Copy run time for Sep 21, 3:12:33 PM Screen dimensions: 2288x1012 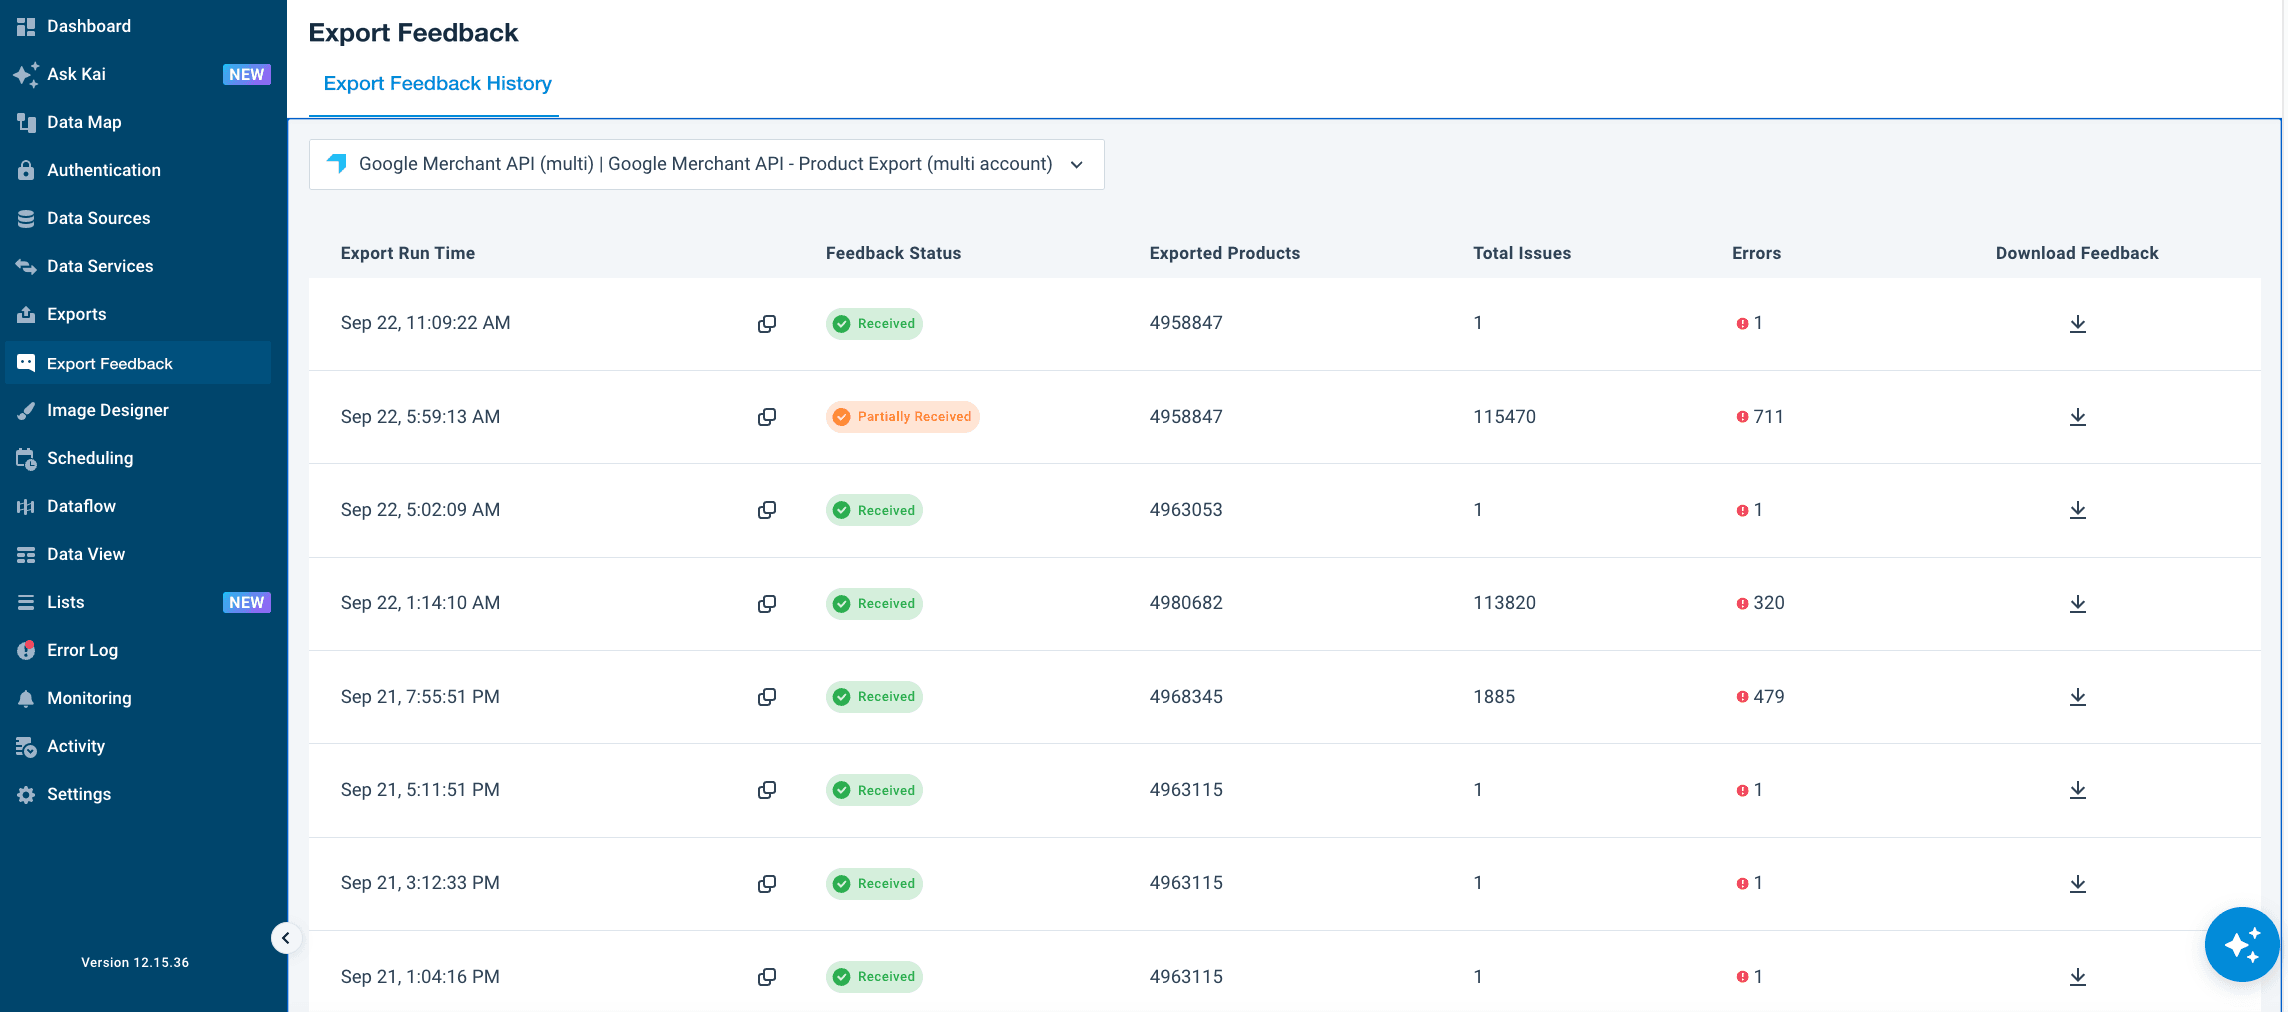click(x=767, y=884)
